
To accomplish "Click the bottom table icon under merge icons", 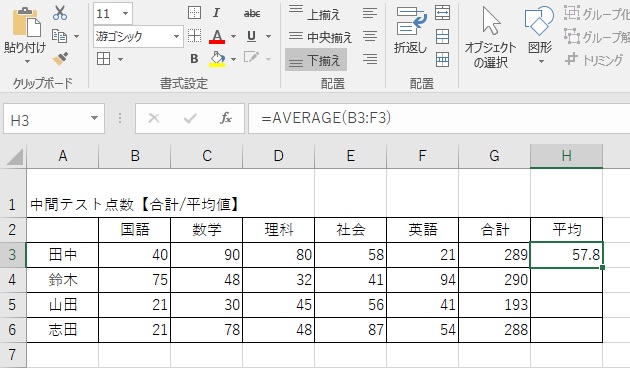I will pos(442,59).
